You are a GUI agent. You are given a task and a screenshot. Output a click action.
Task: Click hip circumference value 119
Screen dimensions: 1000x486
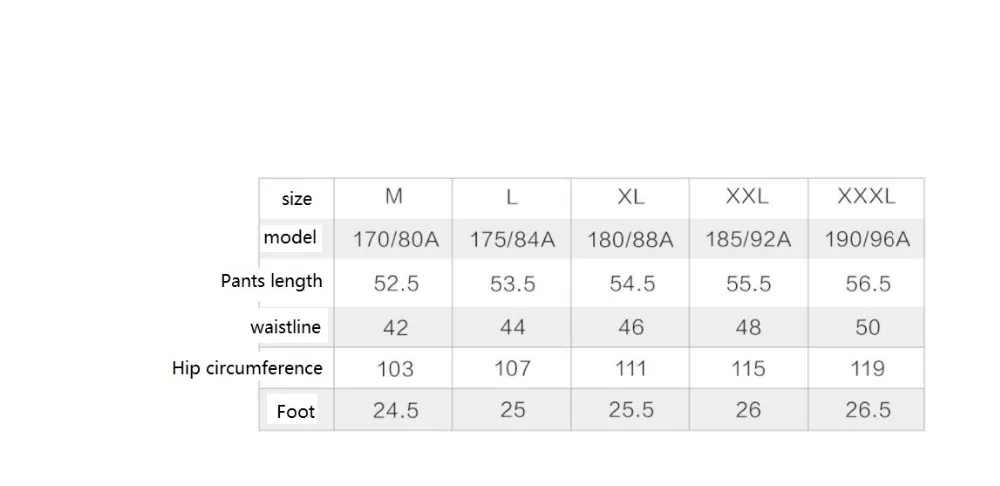[x=867, y=369]
